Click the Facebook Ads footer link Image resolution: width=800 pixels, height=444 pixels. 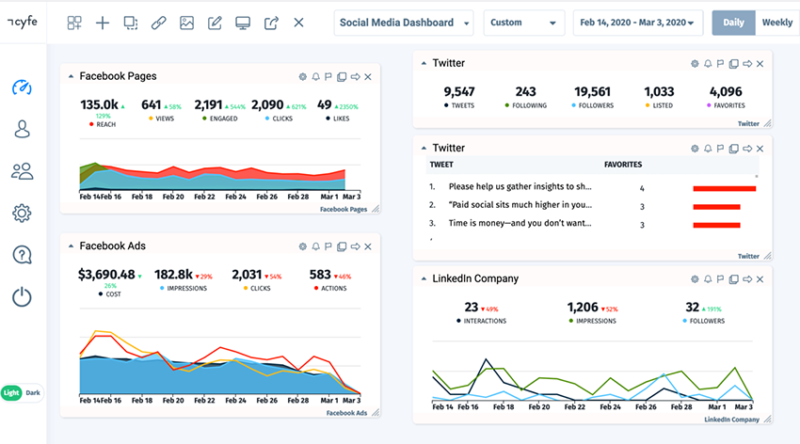(346, 413)
